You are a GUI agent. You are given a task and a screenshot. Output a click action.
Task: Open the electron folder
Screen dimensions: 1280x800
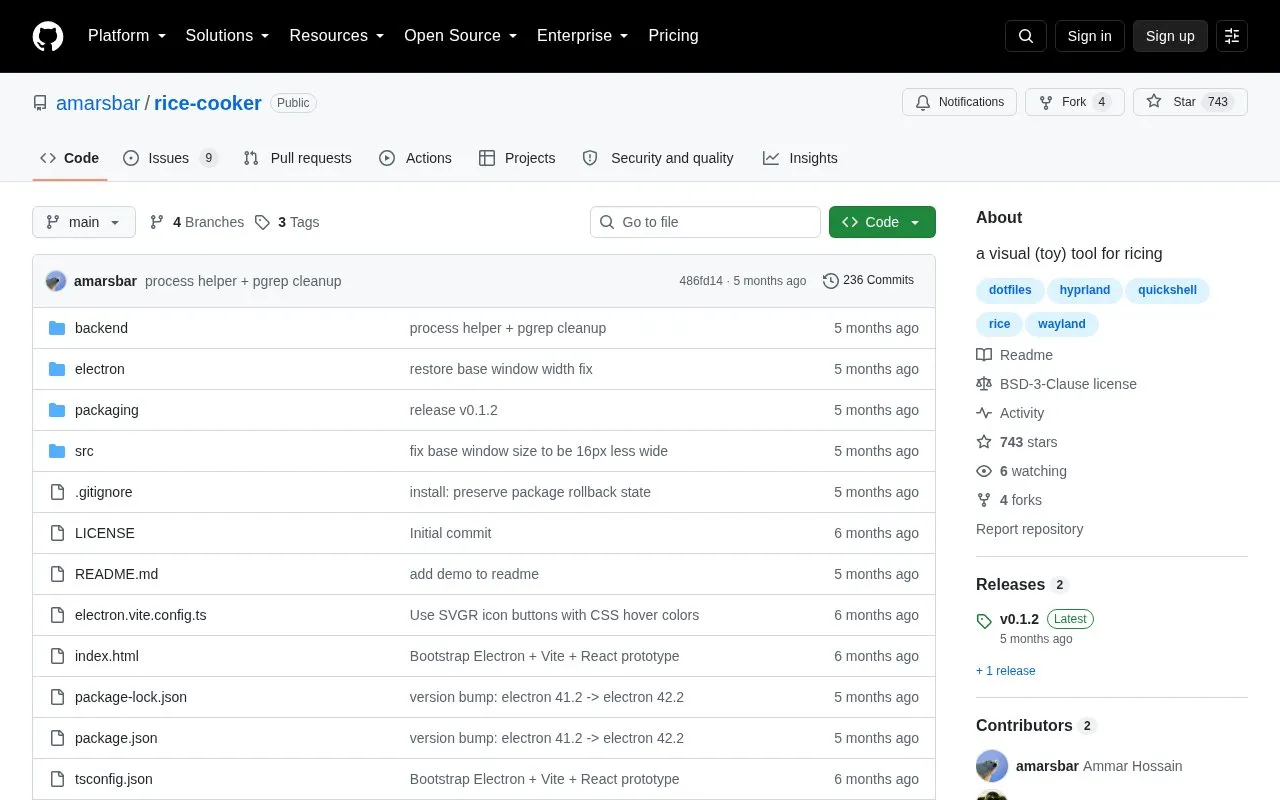pyautogui.click(x=100, y=369)
